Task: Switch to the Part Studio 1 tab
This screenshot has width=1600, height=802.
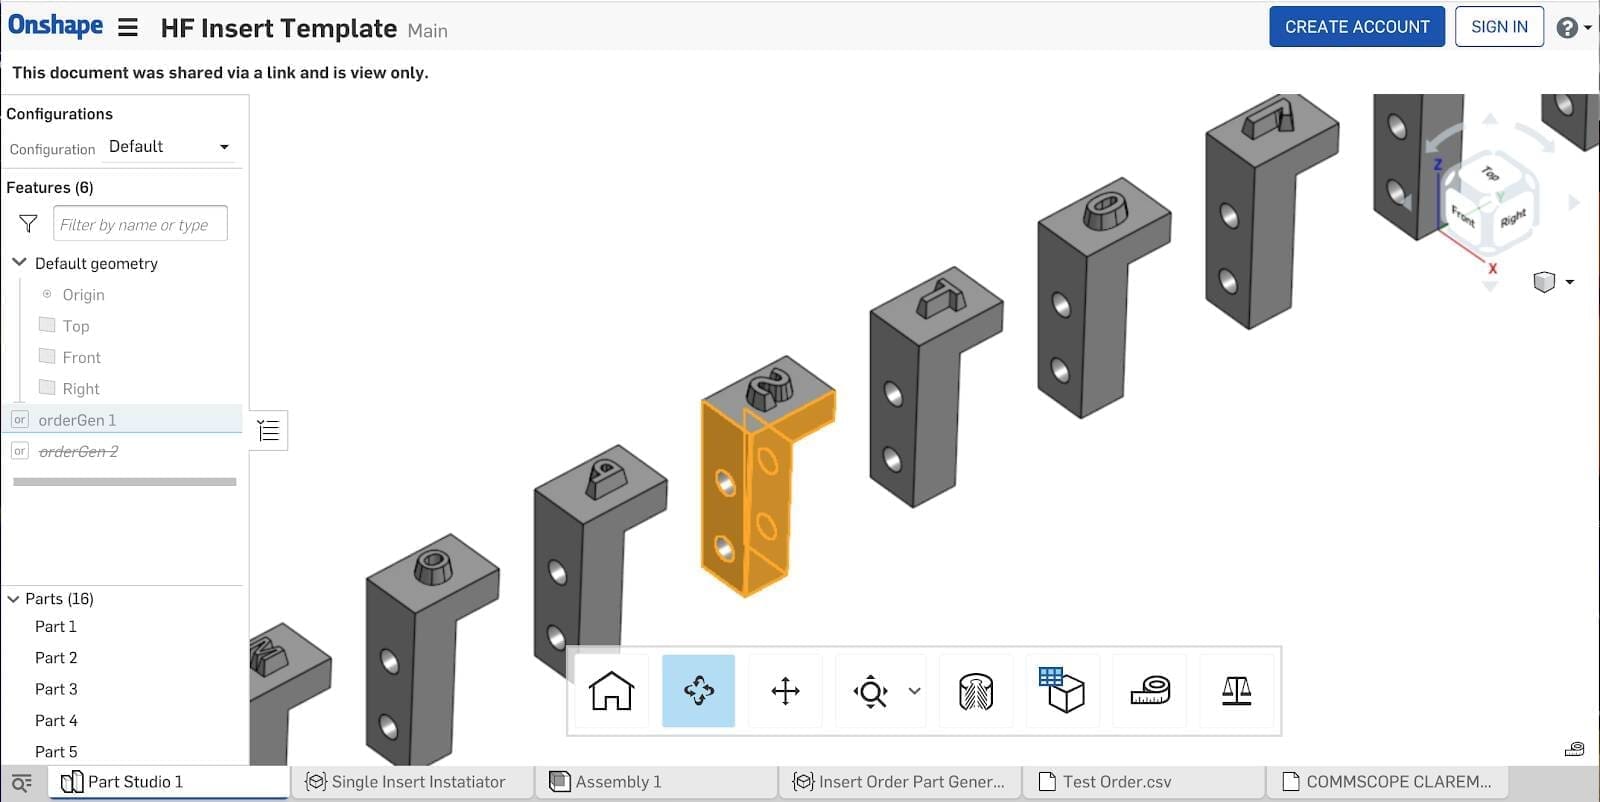Action: tap(168, 782)
